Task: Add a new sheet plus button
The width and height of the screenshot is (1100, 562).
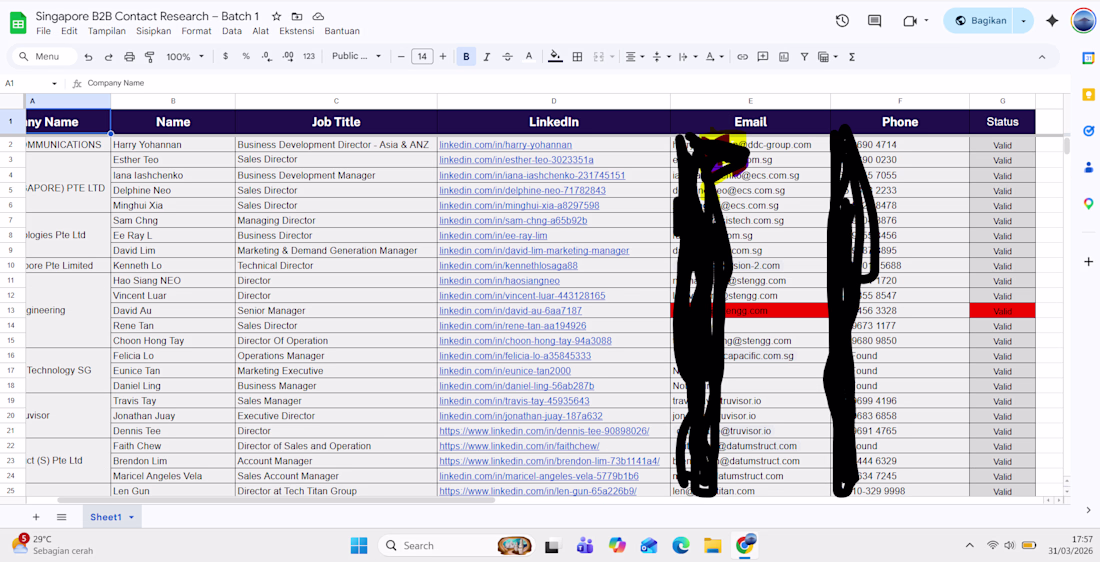Action: pos(36,517)
